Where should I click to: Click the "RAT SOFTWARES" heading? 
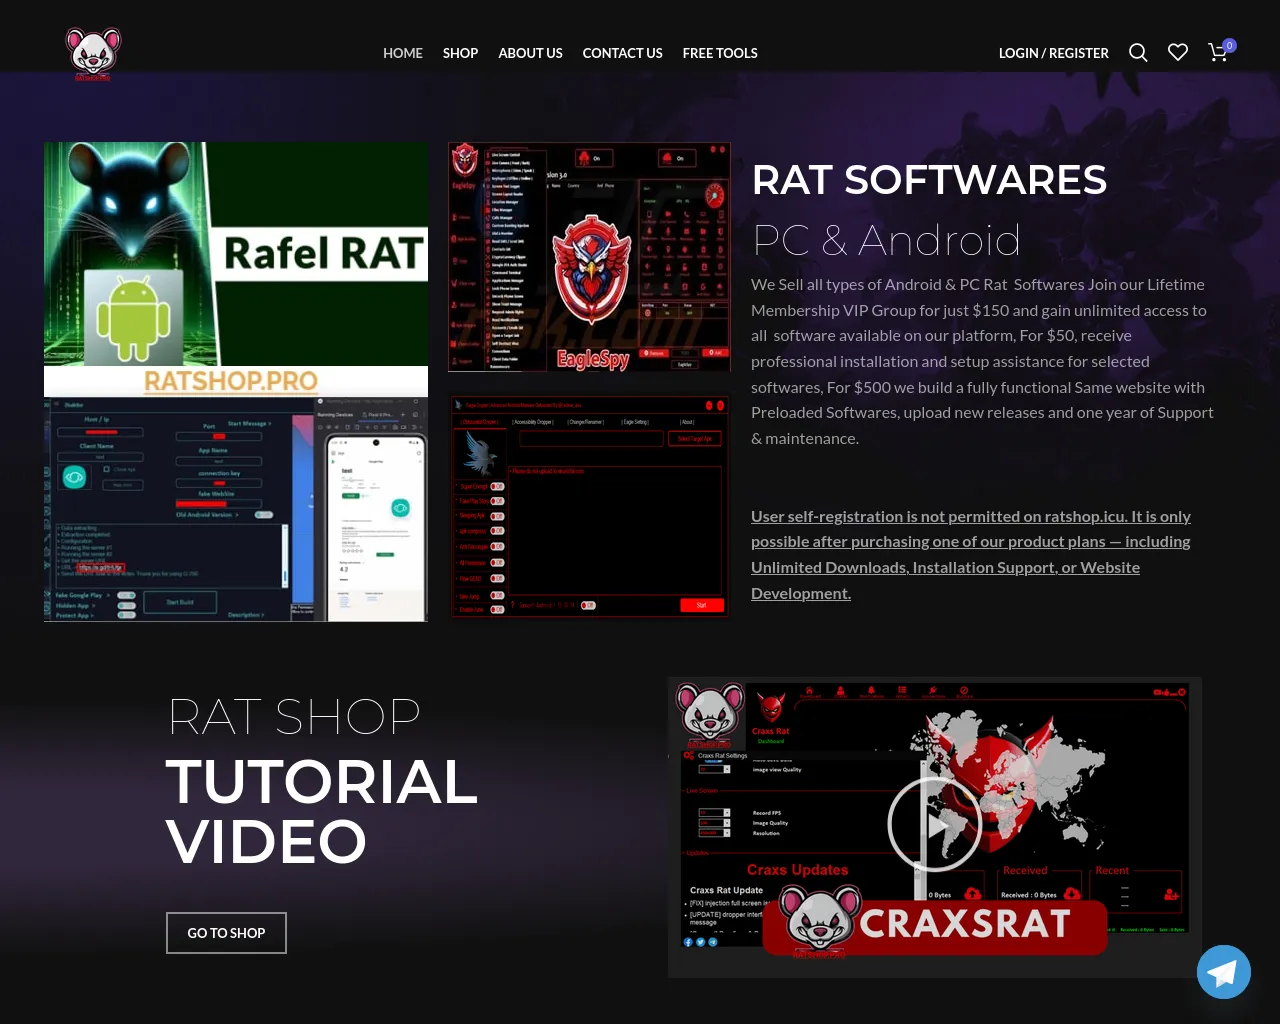tap(929, 180)
